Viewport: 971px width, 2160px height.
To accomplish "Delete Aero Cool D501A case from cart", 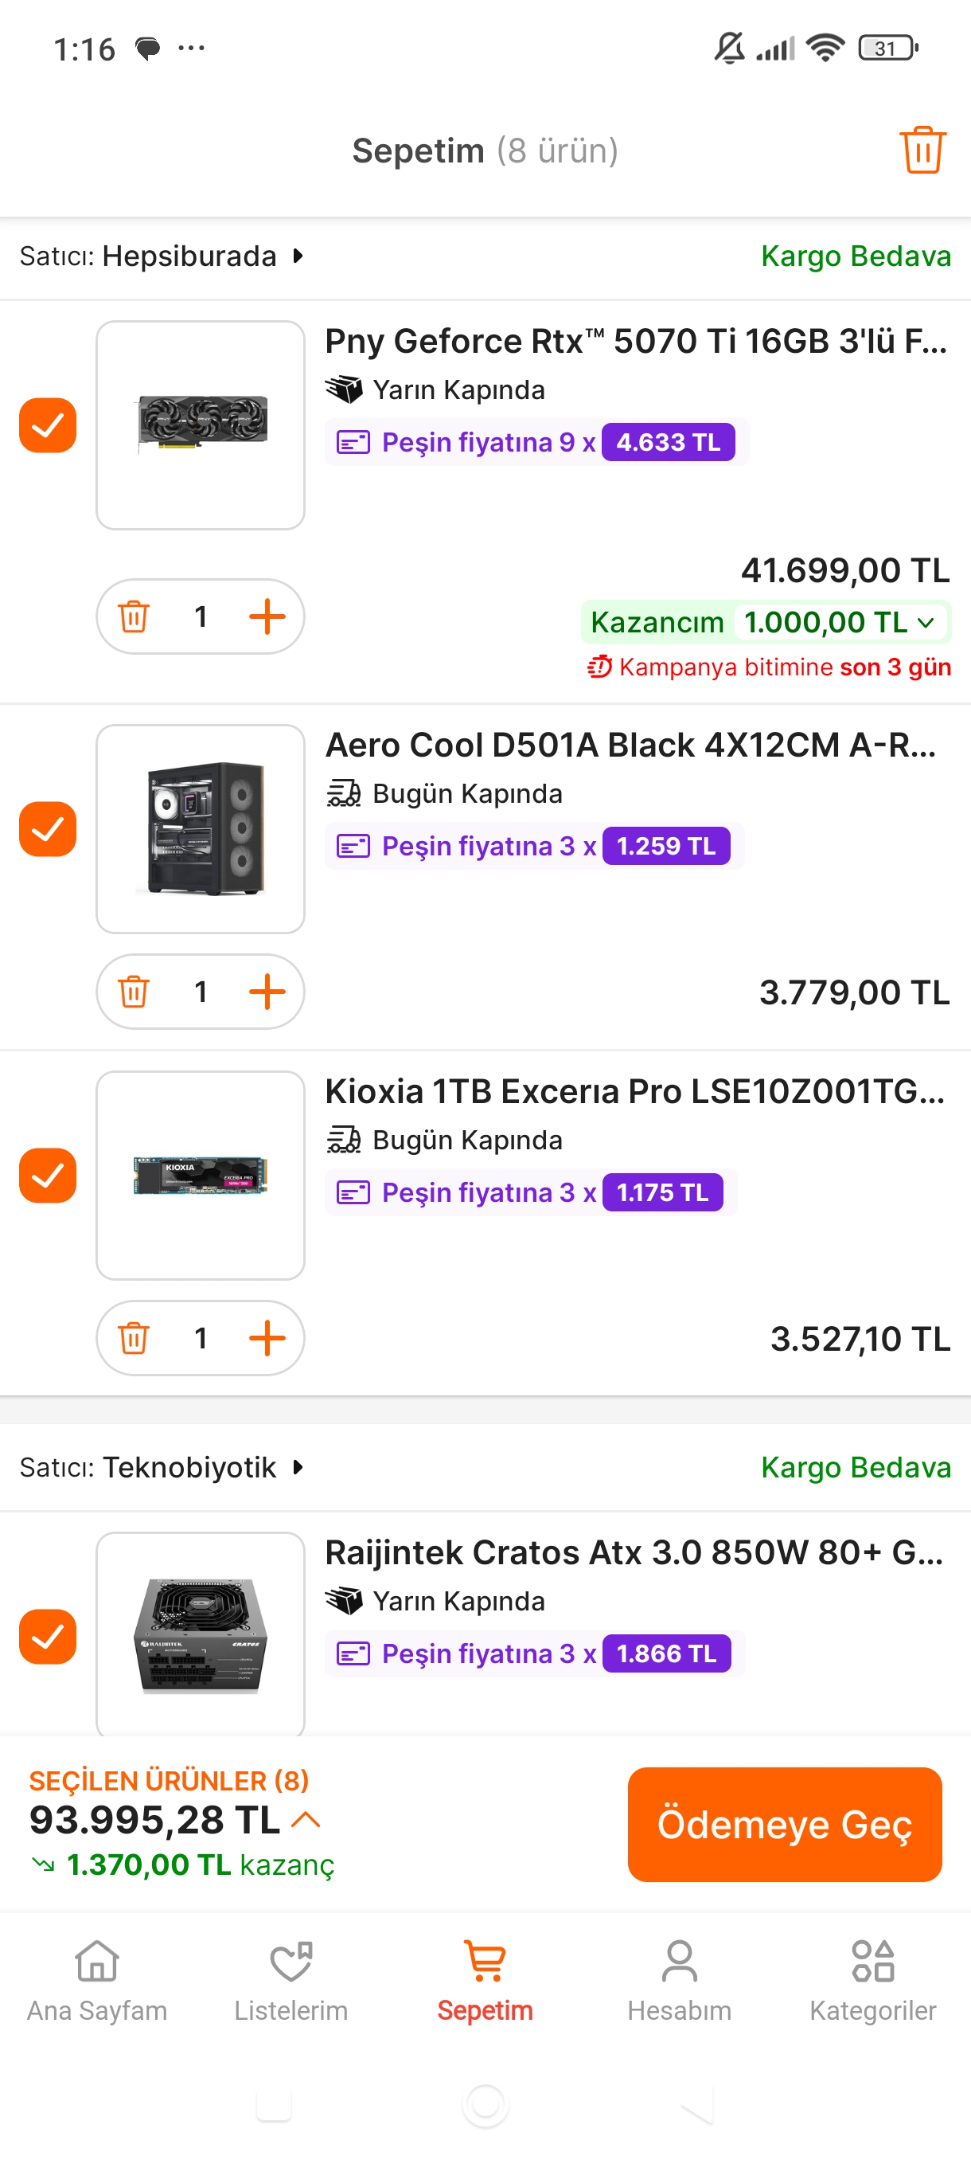I will 134,992.
